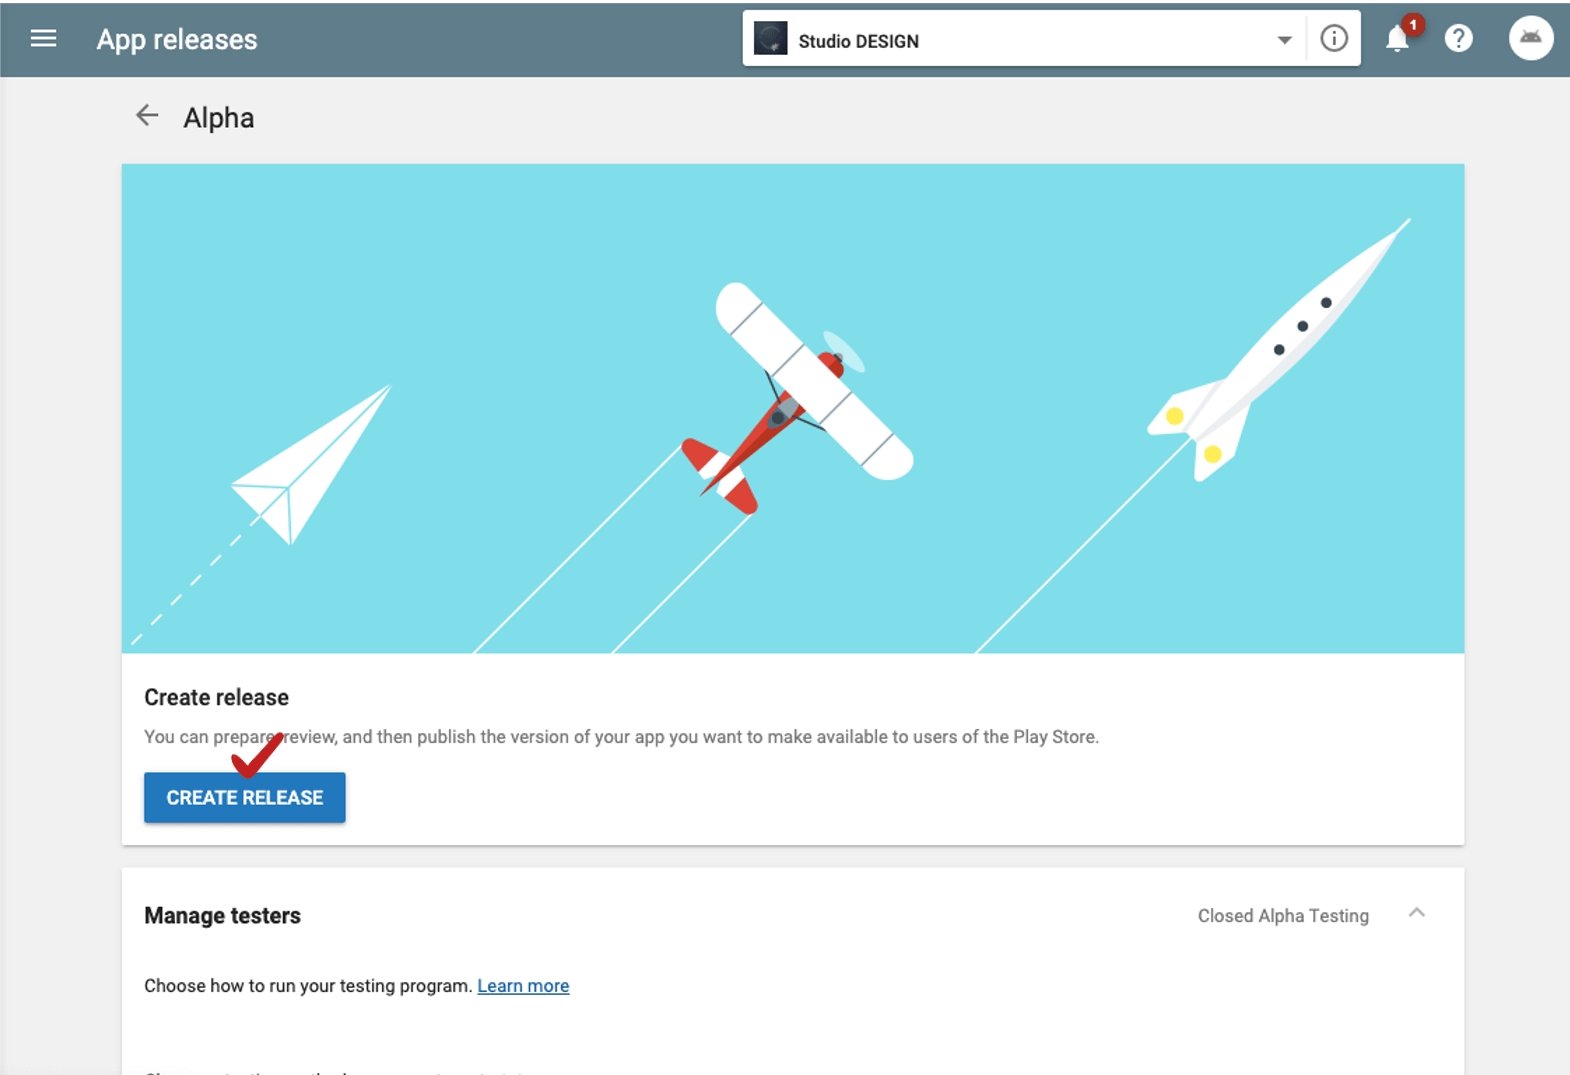Open the notifications bell

pos(1397,39)
